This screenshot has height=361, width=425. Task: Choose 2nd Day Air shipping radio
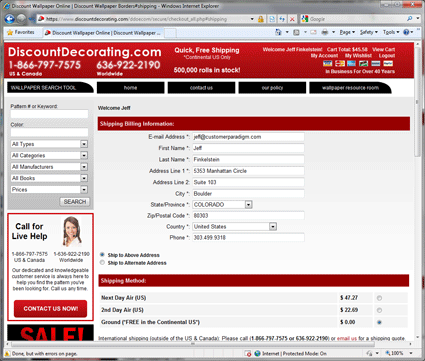[379, 310]
